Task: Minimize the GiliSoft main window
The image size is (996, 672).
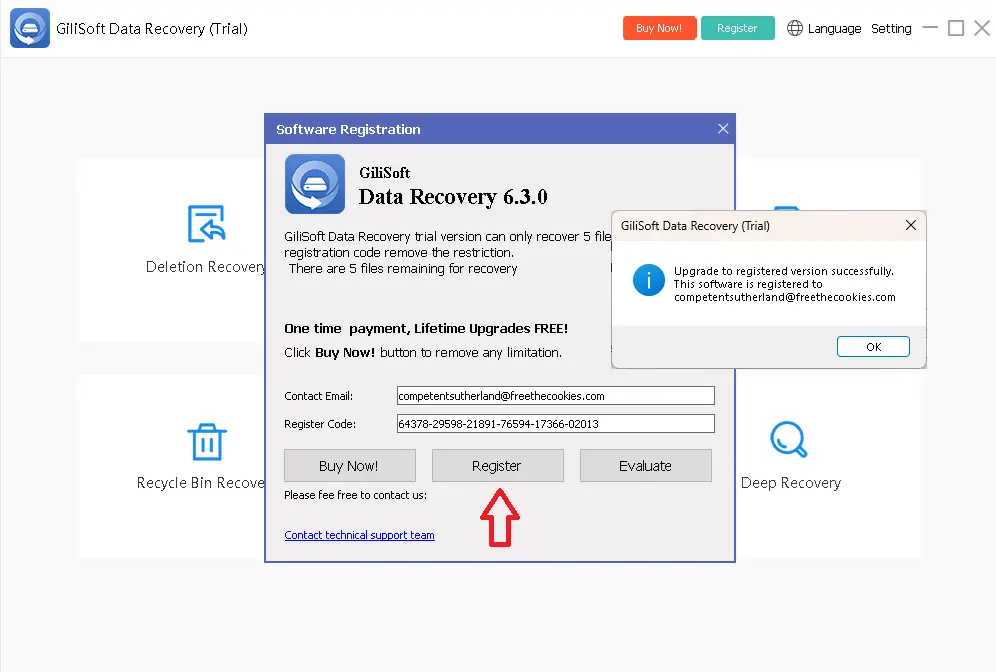Action: (929, 28)
